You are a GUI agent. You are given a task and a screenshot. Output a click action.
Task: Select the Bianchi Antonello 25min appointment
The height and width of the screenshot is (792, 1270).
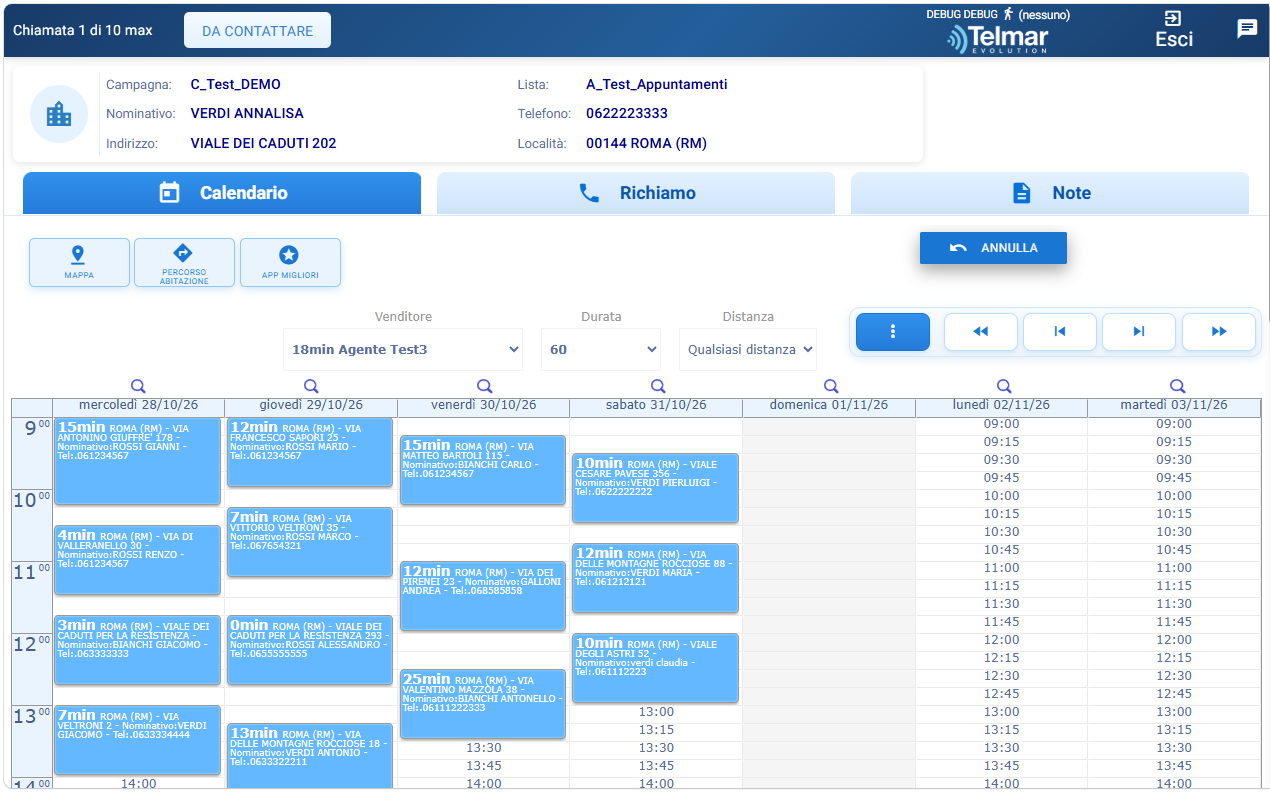tap(483, 704)
